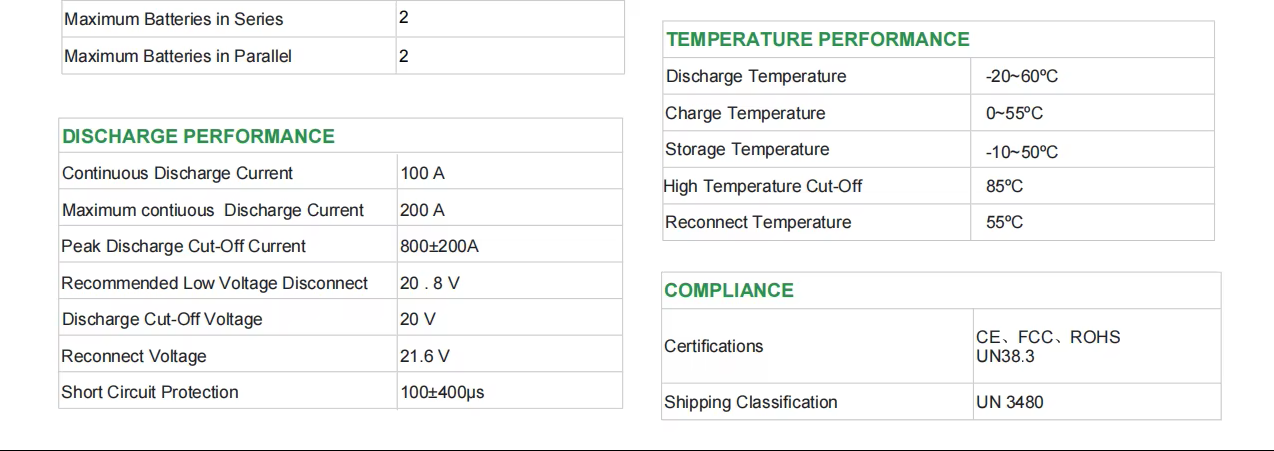
Task: Select the Charge Temperature 0~55ºC value
Action: (x=1014, y=113)
